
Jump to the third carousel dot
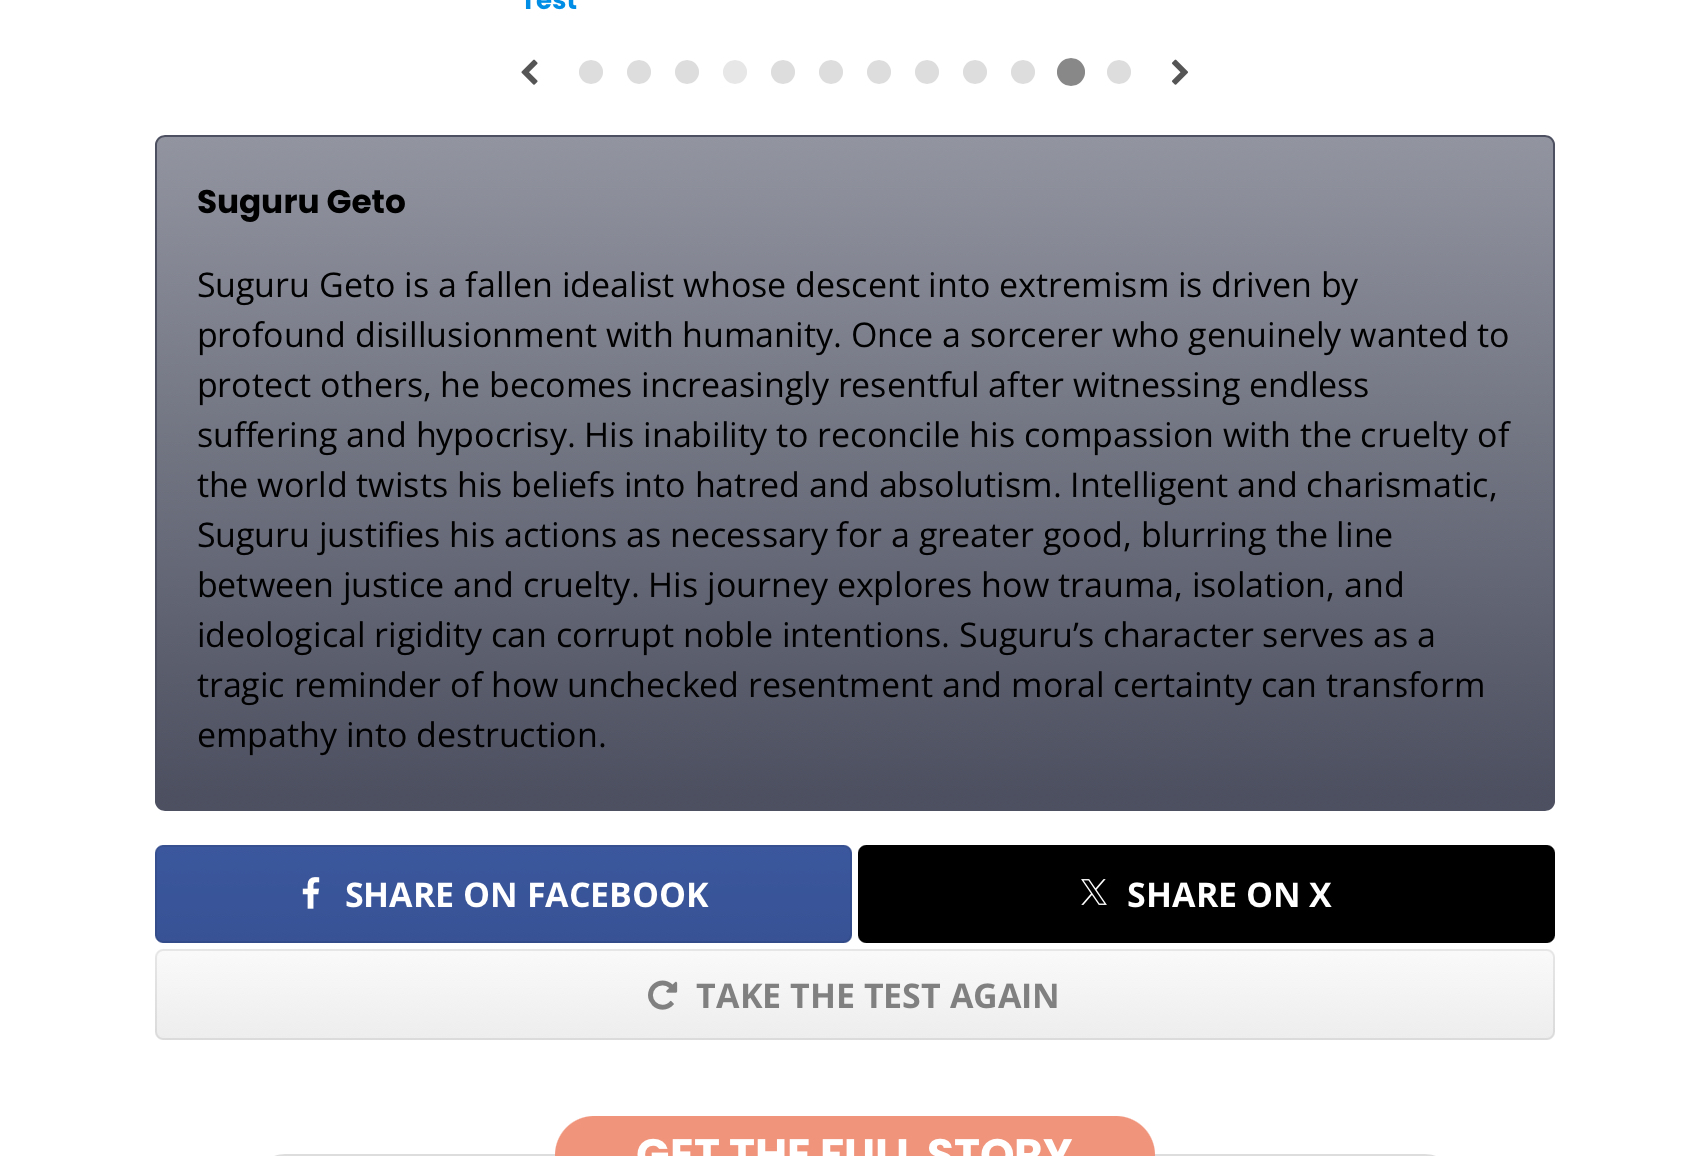pyautogui.click(x=687, y=72)
